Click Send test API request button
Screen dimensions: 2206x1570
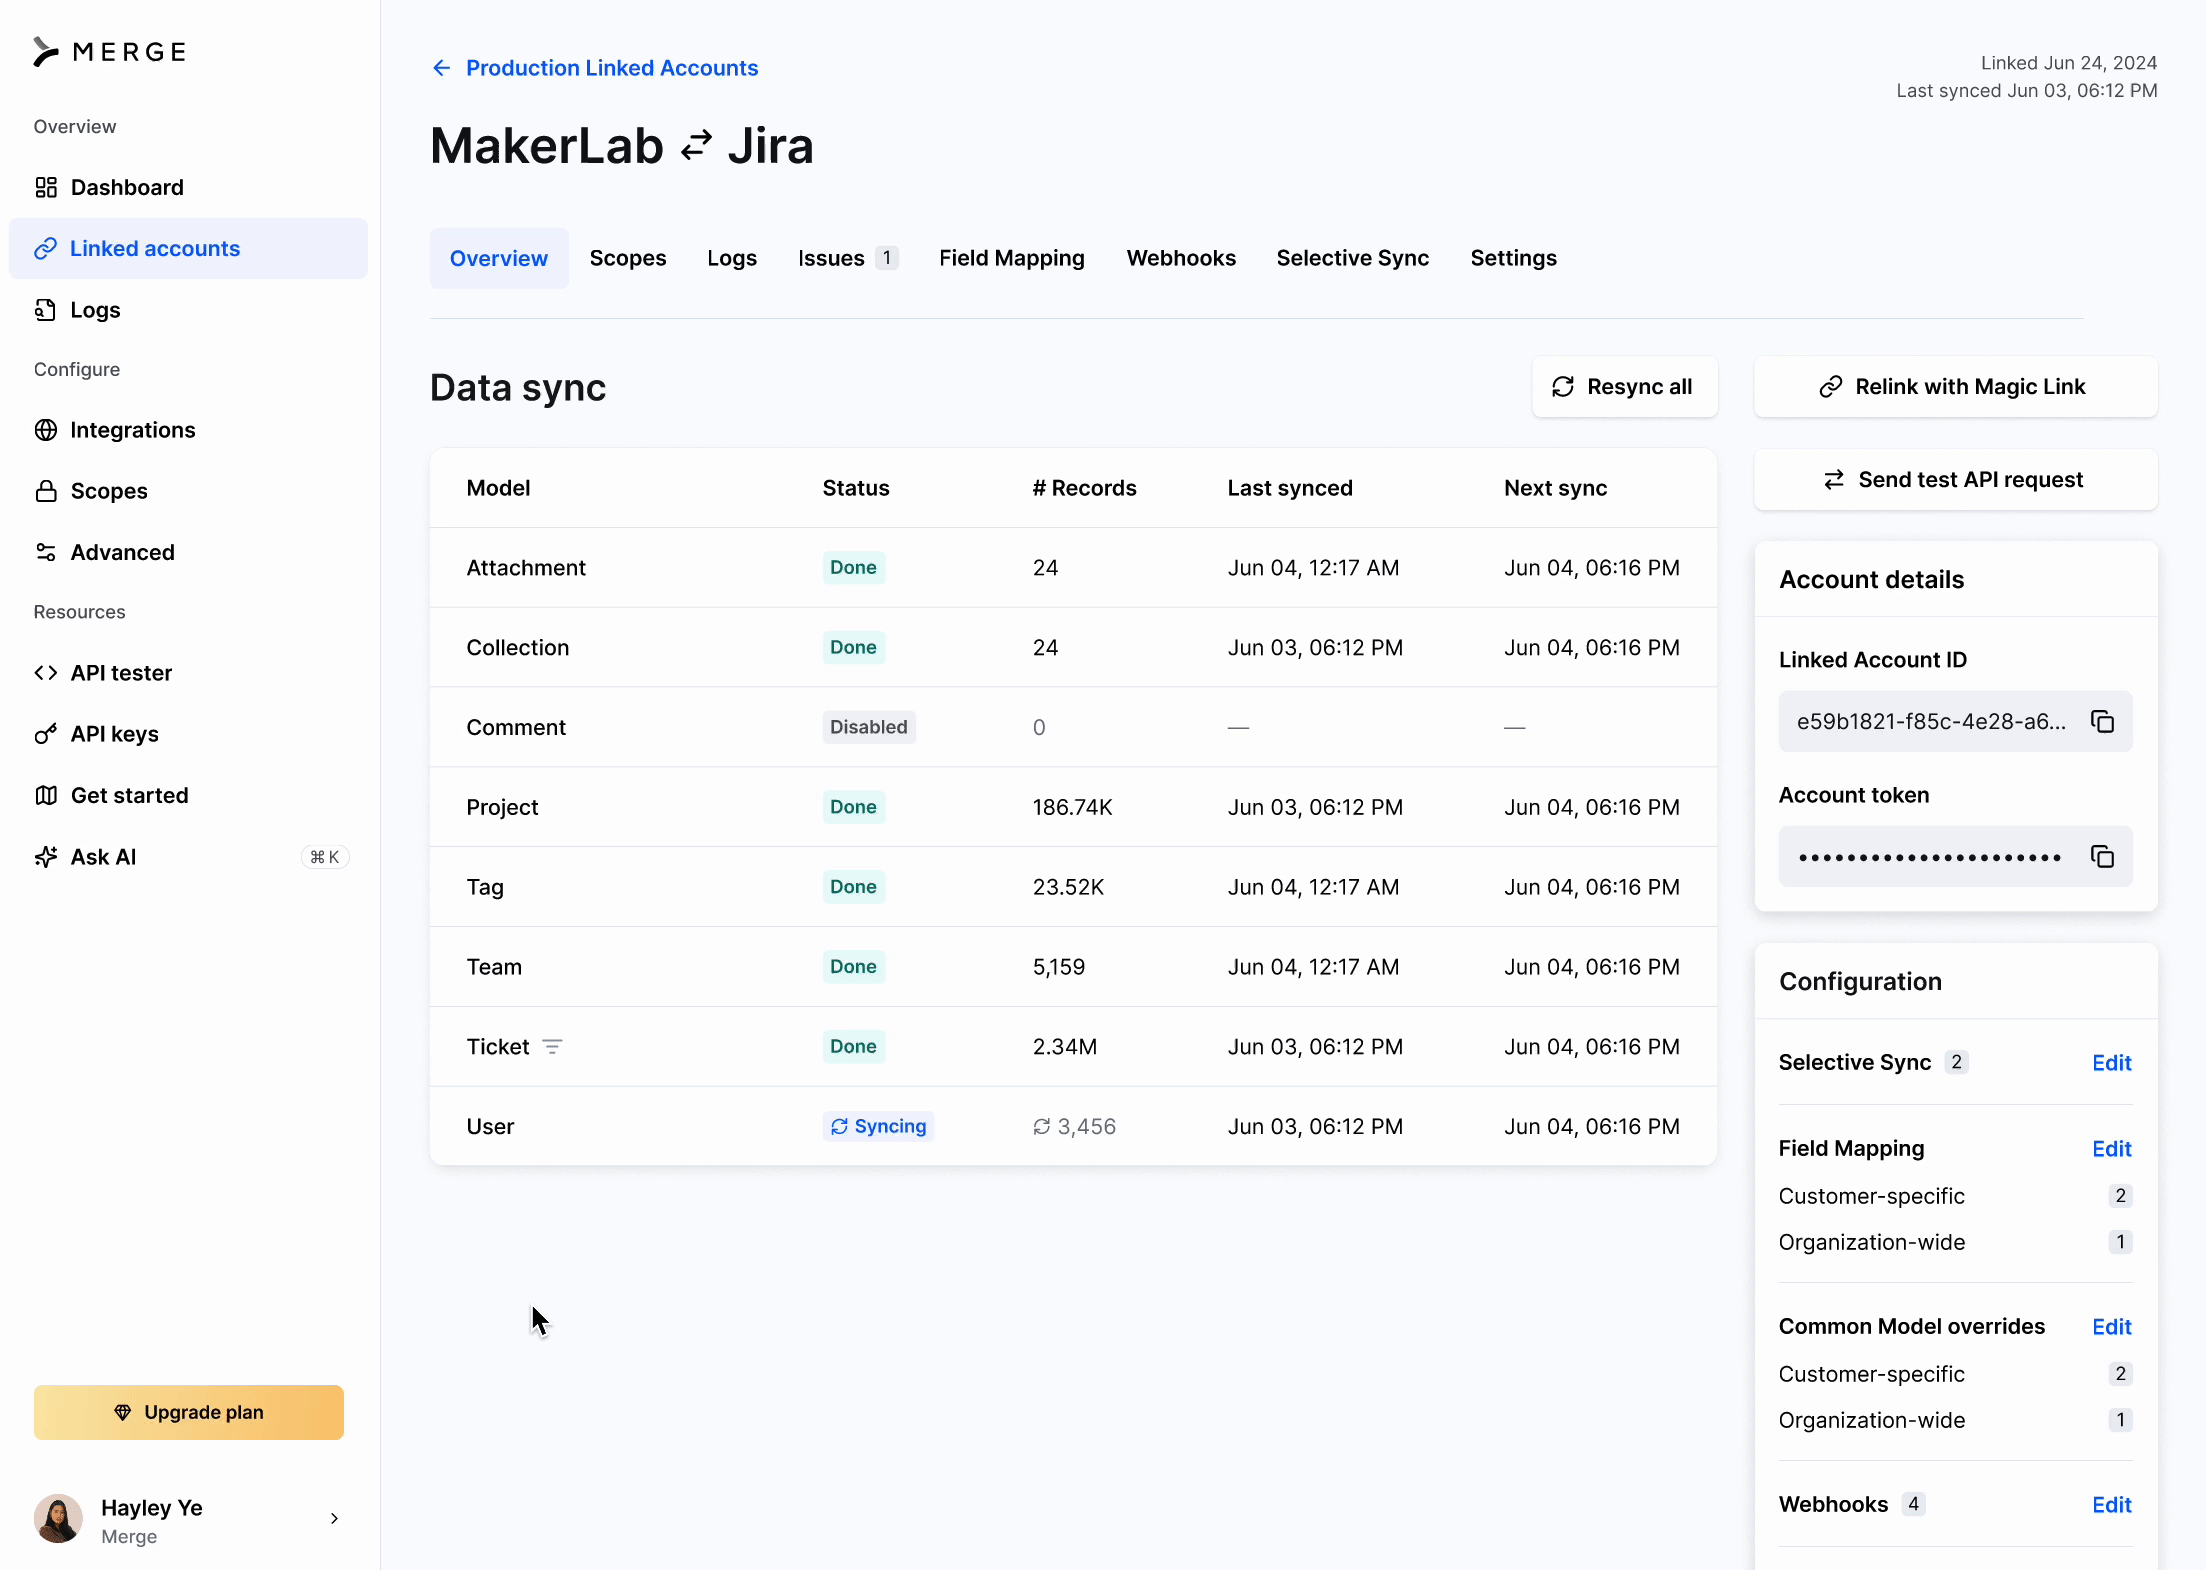(x=1956, y=480)
